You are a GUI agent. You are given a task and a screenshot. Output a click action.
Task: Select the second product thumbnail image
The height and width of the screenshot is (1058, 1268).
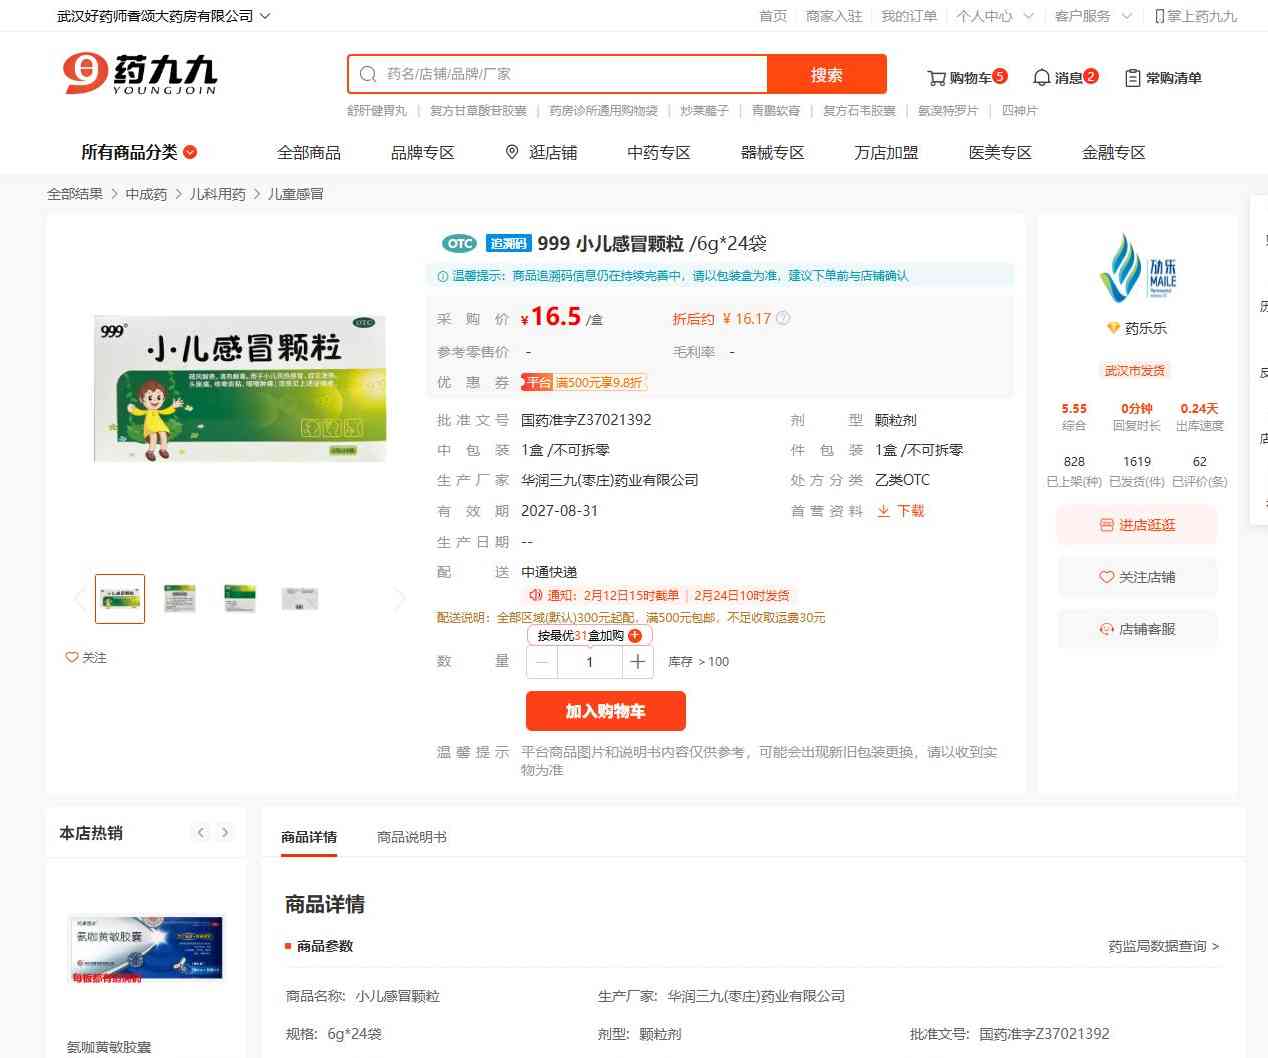click(180, 599)
